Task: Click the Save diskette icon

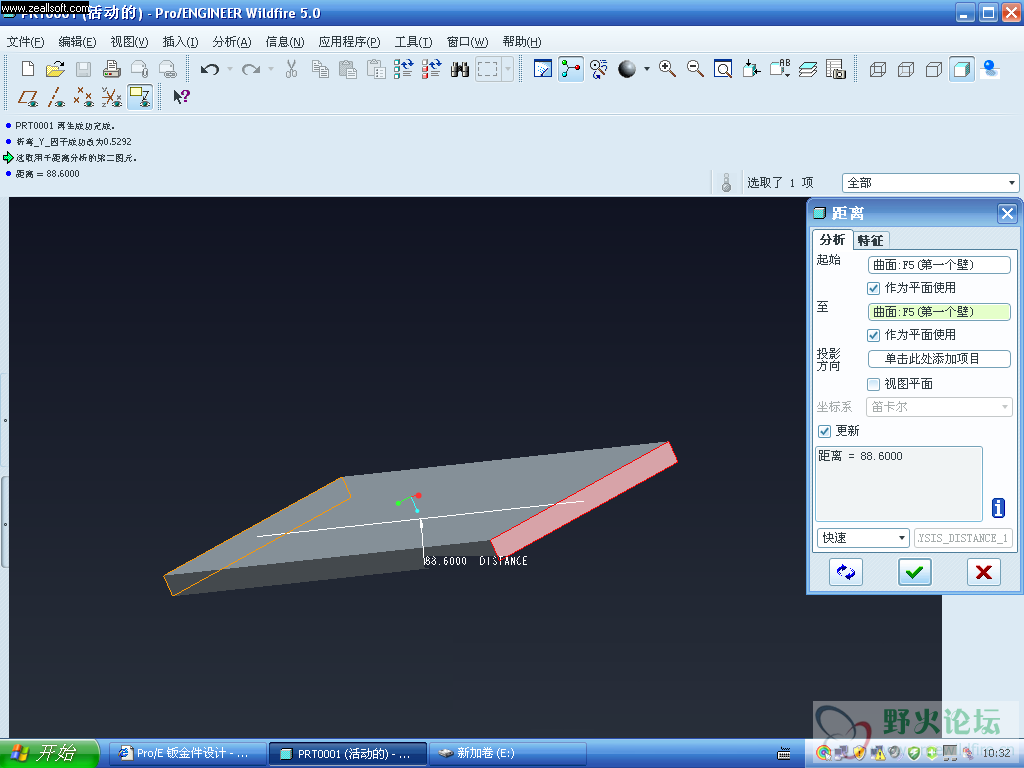Action: pyautogui.click(x=83, y=69)
